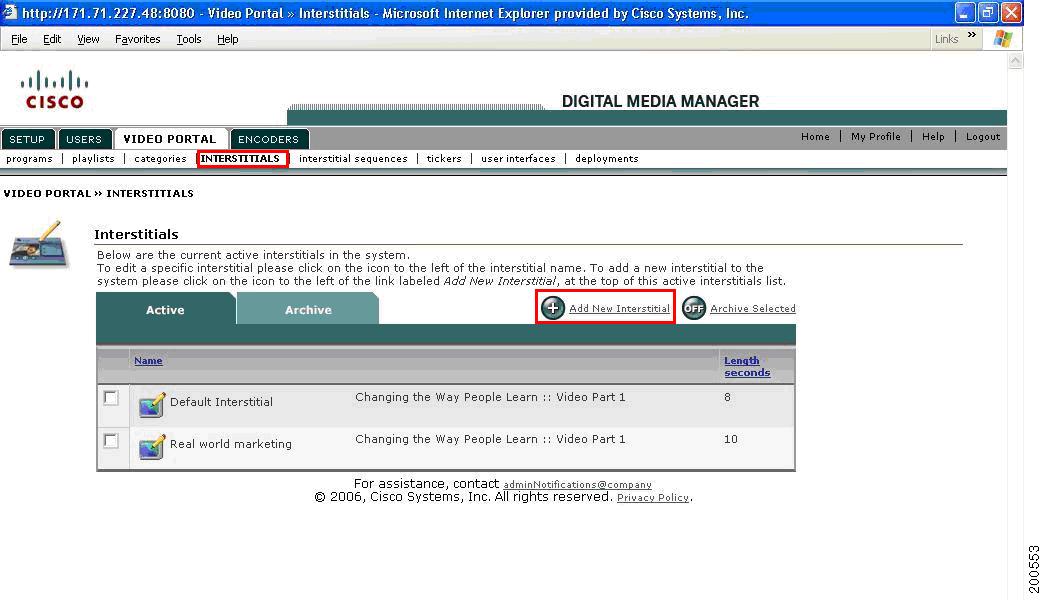The width and height of the screenshot is (1042, 600).
Task: Open the File menu
Action: (19, 39)
